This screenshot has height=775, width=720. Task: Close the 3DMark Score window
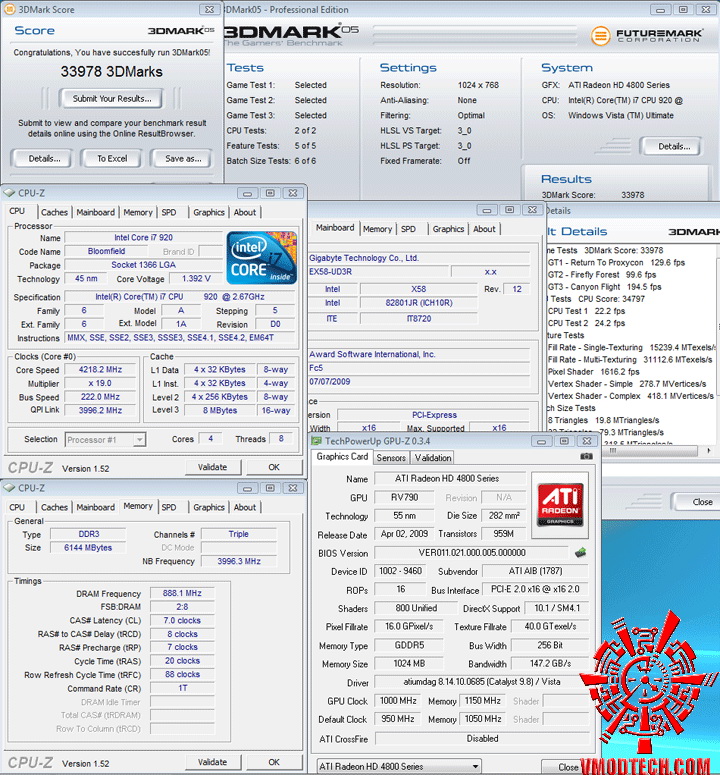[x=210, y=9]
